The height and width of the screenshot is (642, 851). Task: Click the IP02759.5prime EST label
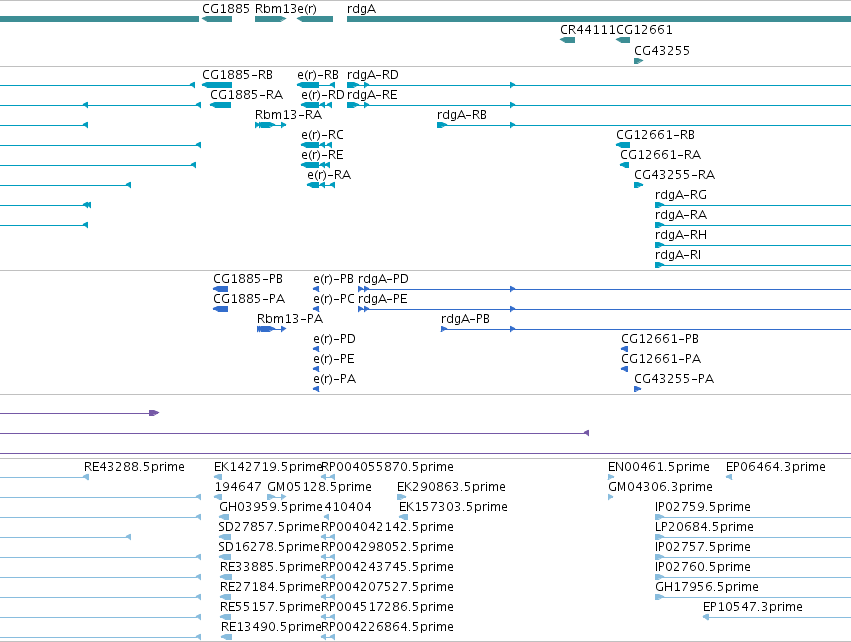point(703,507)
